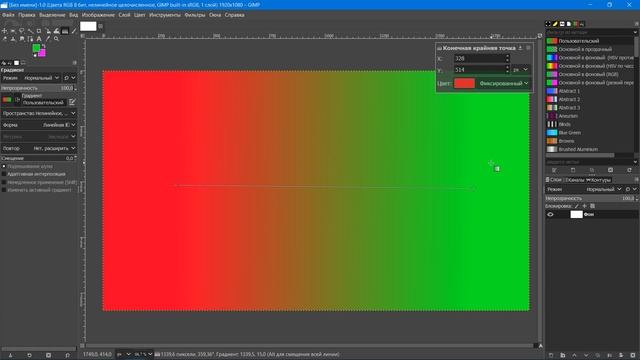Click the green foreground color swatch

pos(36,48)
